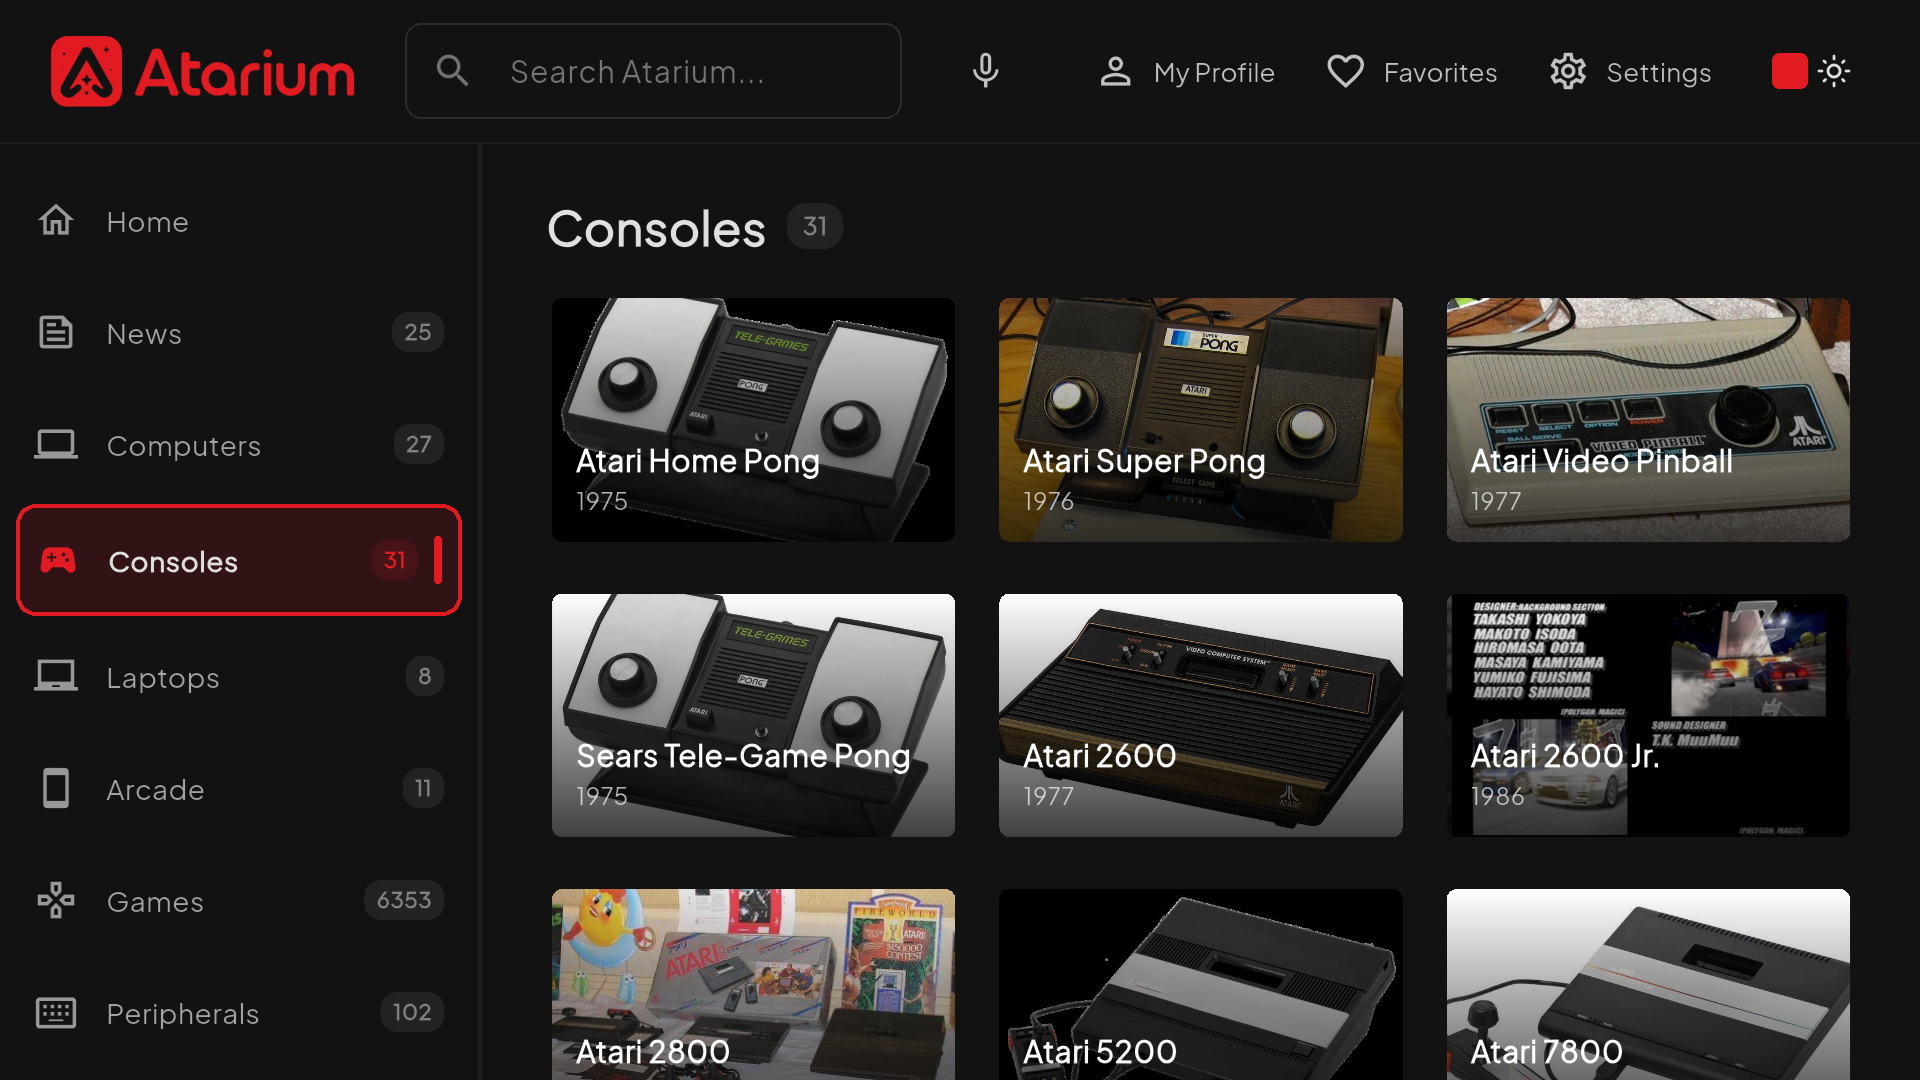Image resolution: width=1920 pixels, height=1080 pixels.
Task: Open Atari 2800 card
Action: [x=753, y=984]
